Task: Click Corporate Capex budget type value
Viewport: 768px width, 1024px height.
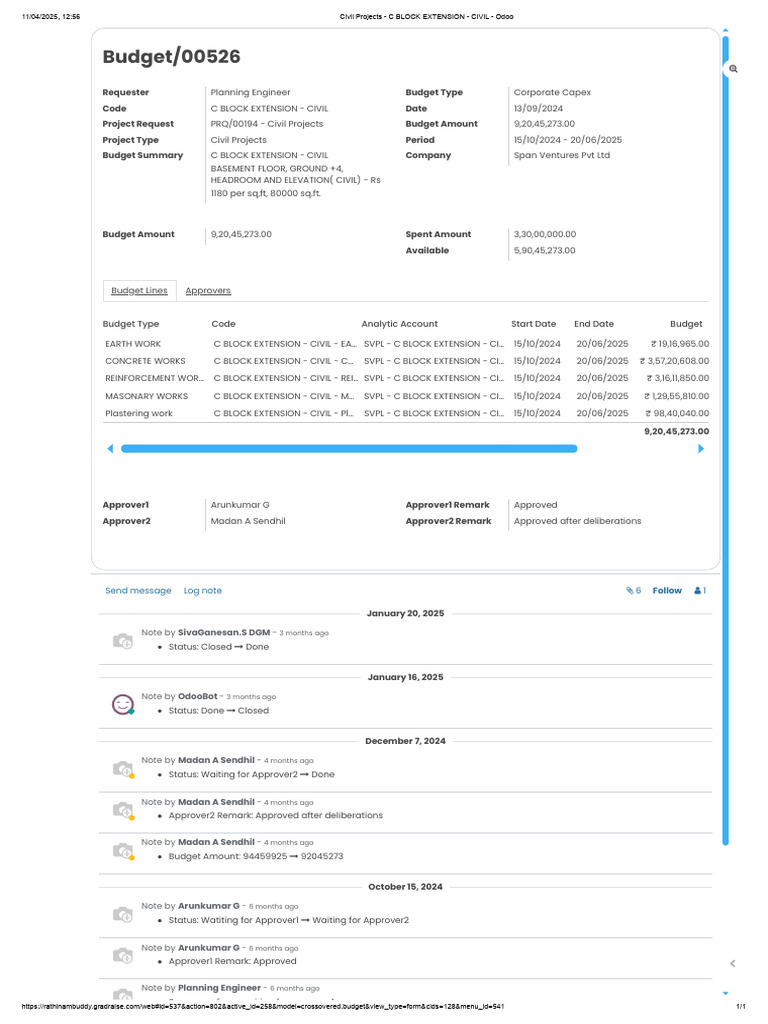Action: [x=552, y=93]
